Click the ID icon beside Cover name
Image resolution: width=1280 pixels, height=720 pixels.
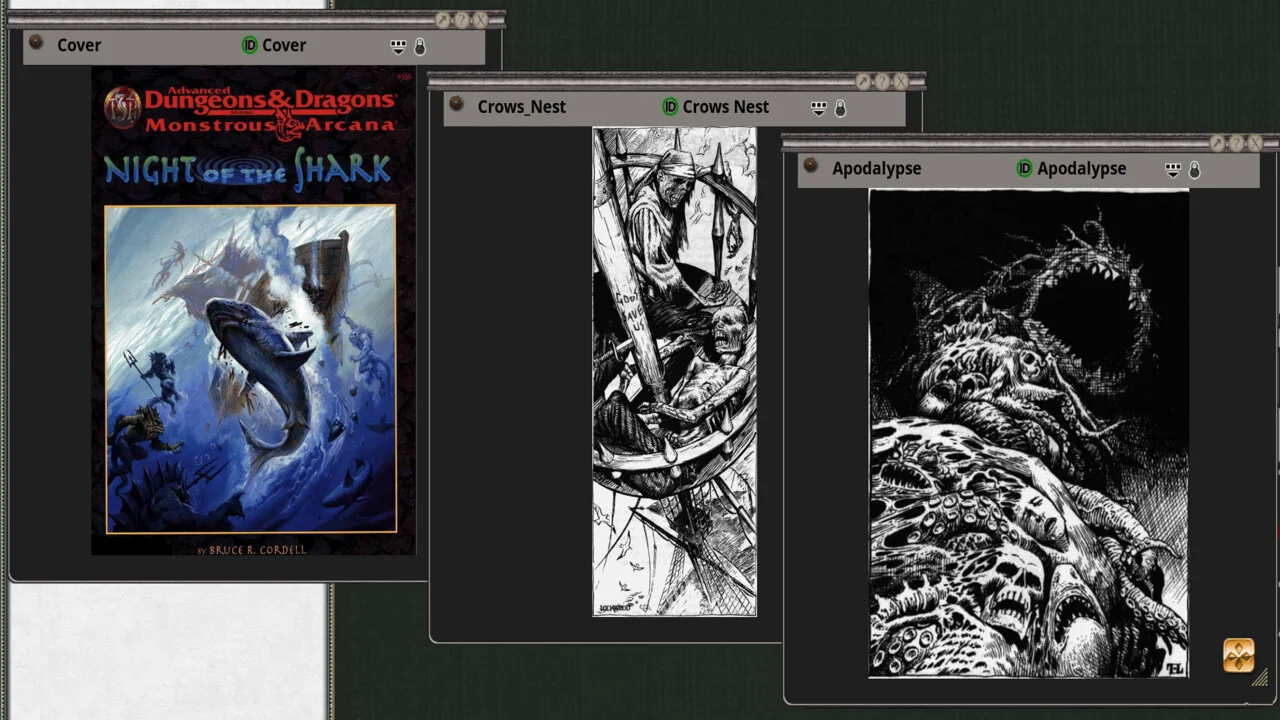(250, 45)
